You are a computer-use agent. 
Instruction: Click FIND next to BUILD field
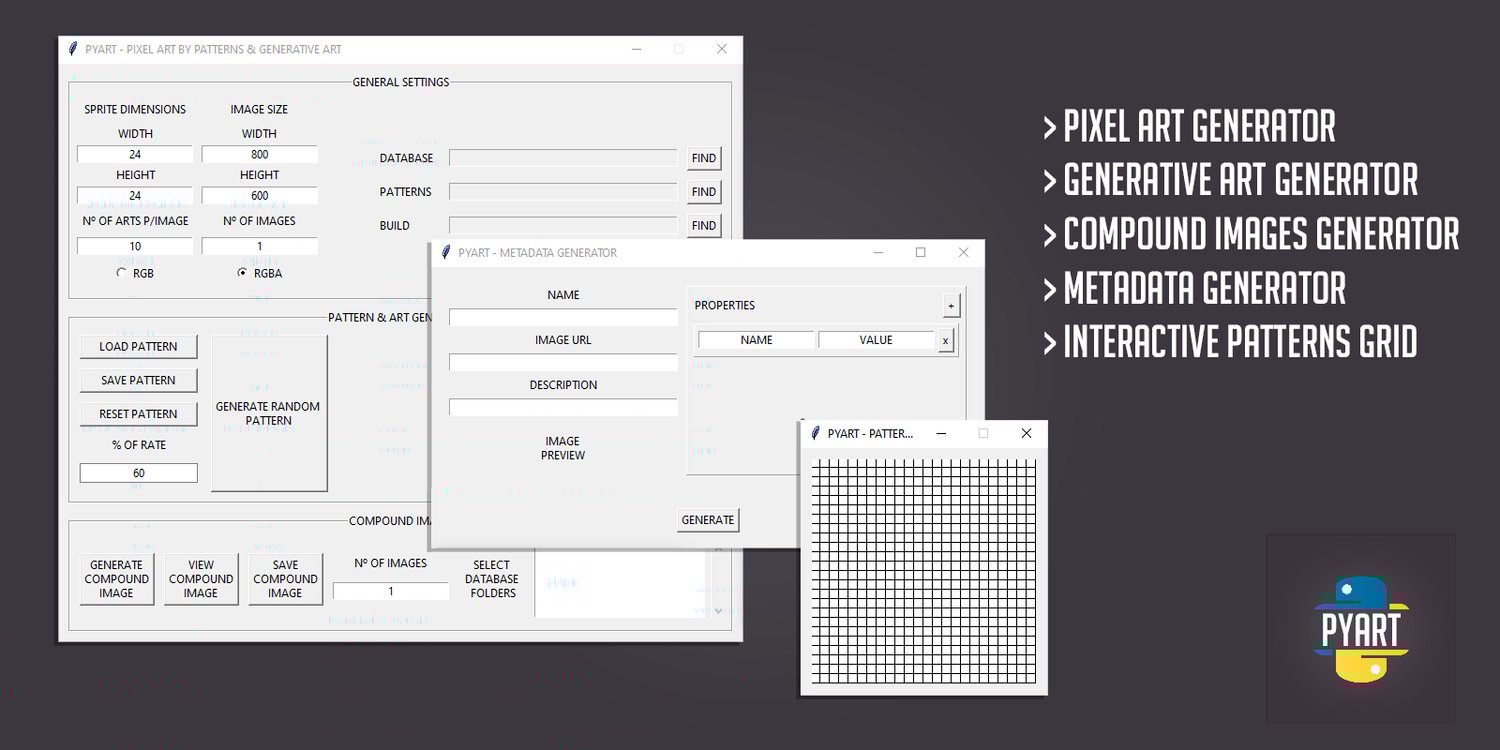click(704, 226)
